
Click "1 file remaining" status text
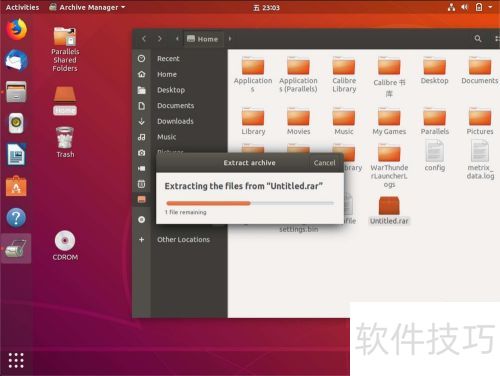pos(186,212)
